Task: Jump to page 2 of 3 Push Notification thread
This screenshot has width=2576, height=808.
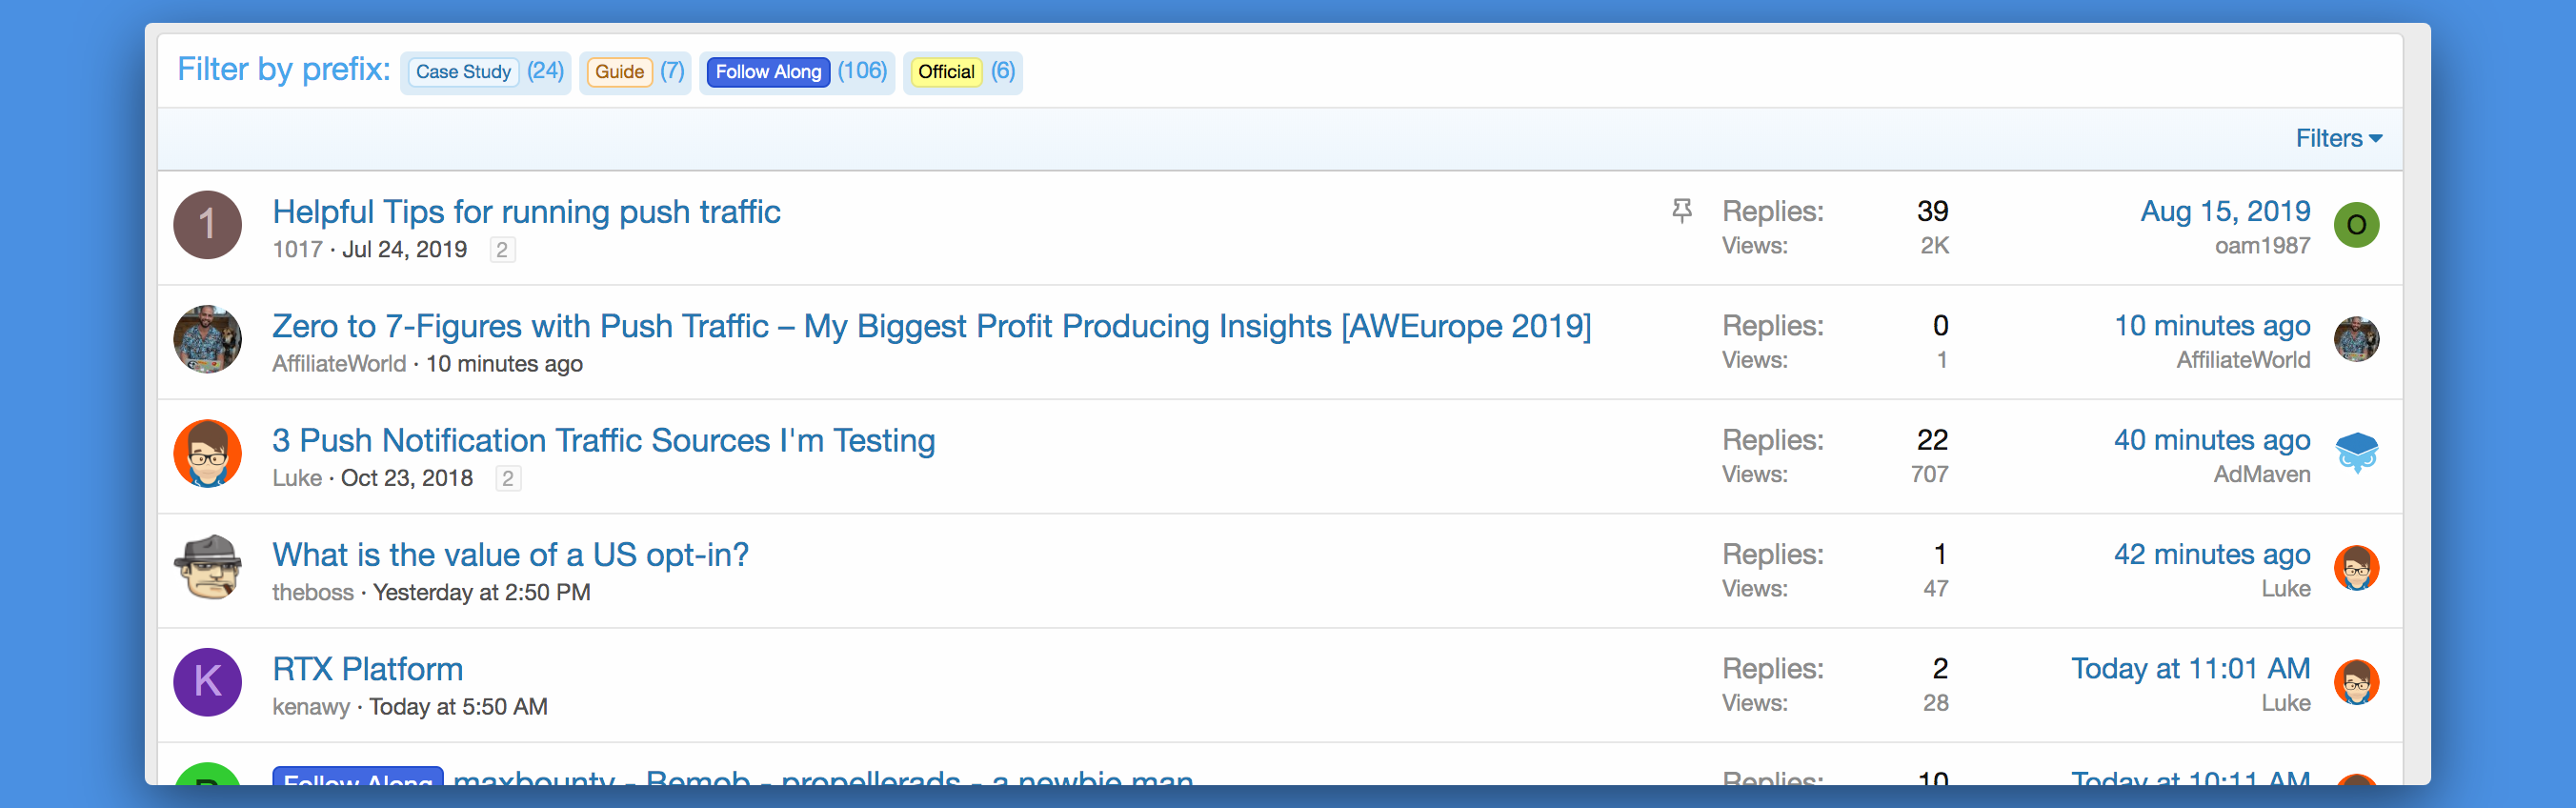Action: pos(508,479)
